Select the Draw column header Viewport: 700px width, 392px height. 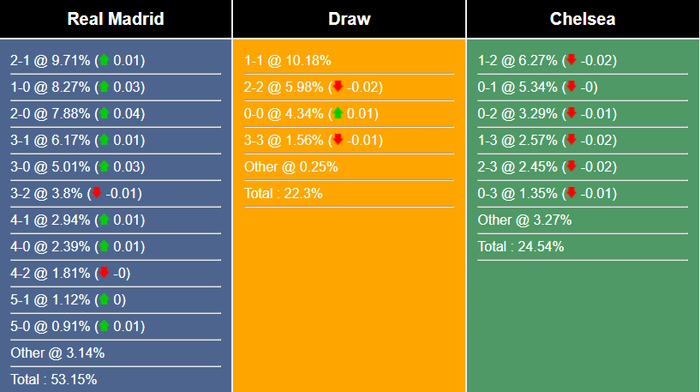click(349, 19)
